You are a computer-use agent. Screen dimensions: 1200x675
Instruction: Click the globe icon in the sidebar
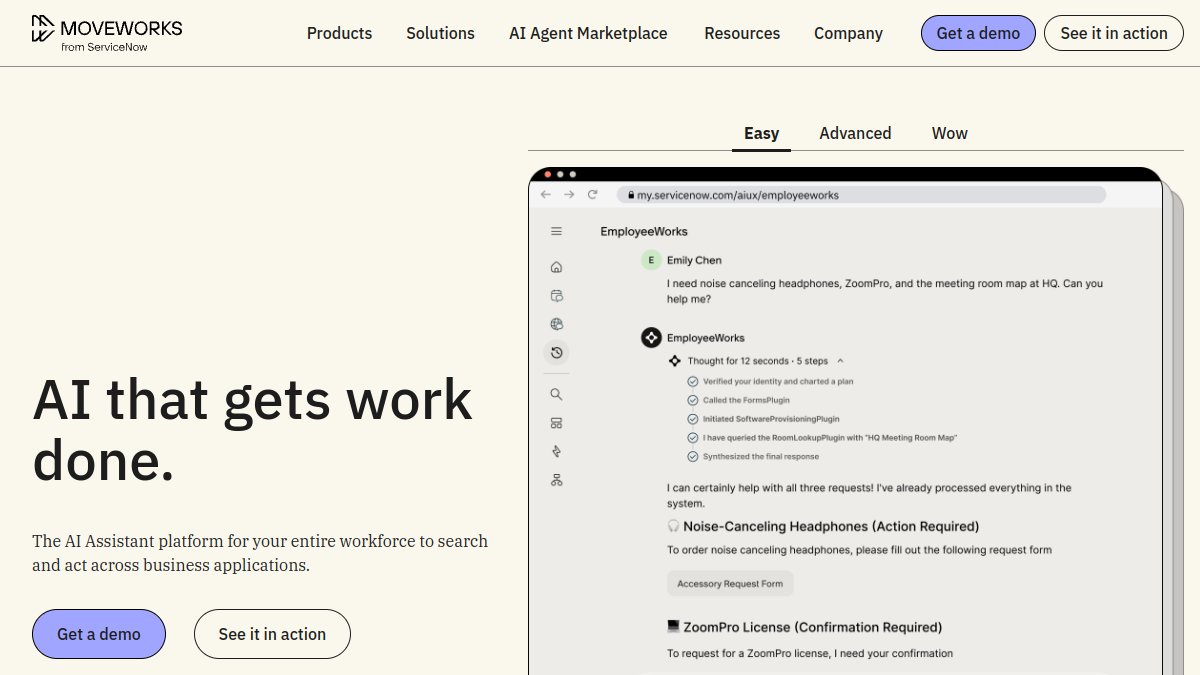pos(557,324)
